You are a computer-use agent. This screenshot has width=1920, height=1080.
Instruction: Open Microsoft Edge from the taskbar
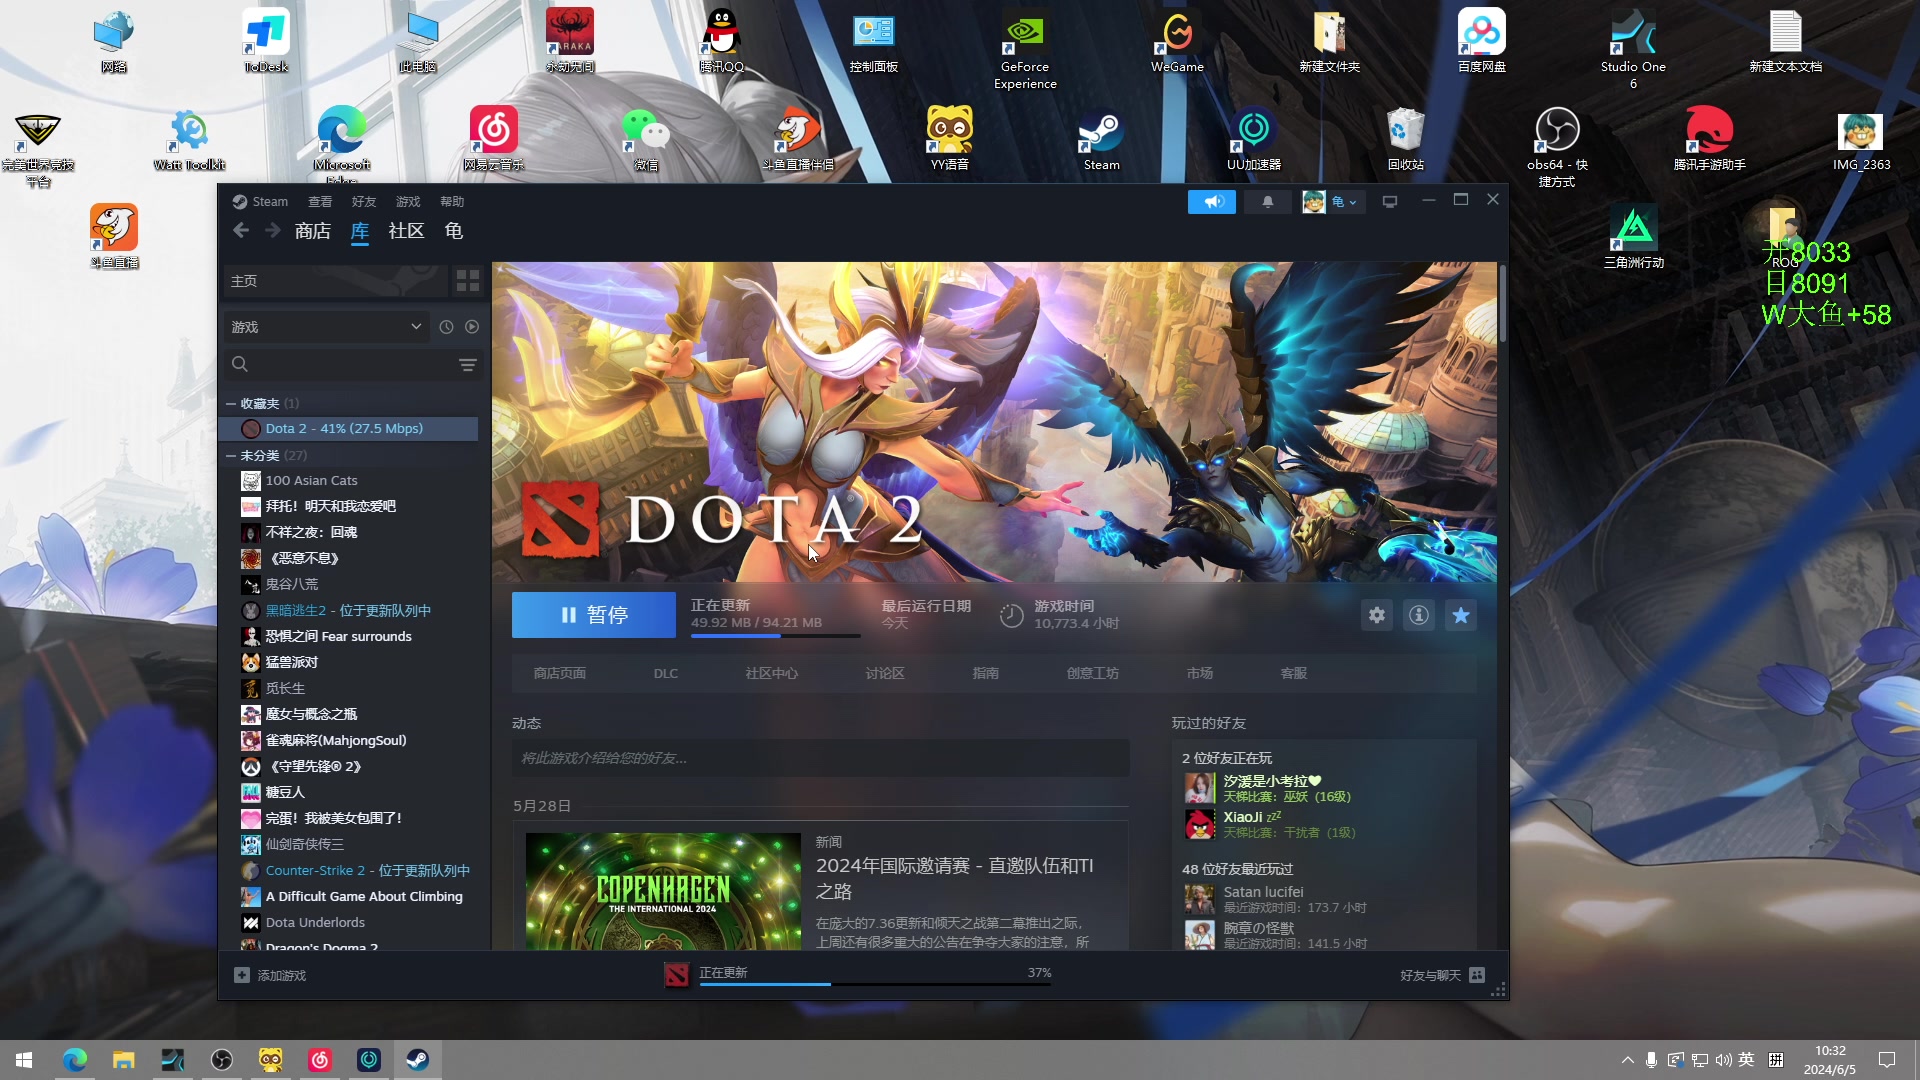pos(74,1060)
